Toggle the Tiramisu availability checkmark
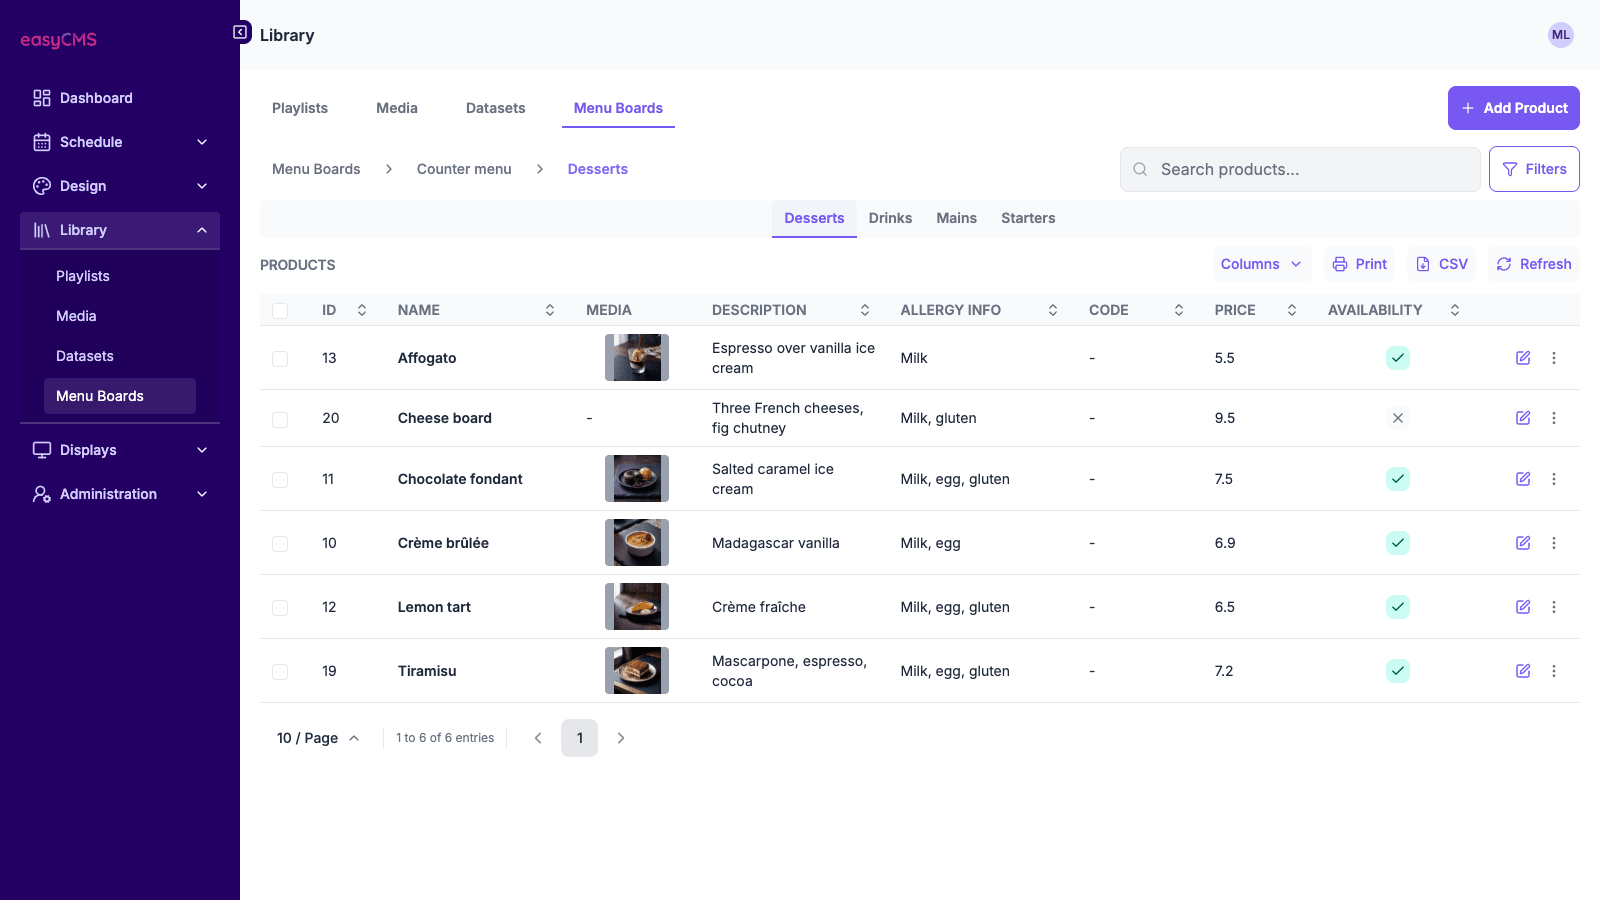Screen dimensions: 1600x900 [1398, 671]
